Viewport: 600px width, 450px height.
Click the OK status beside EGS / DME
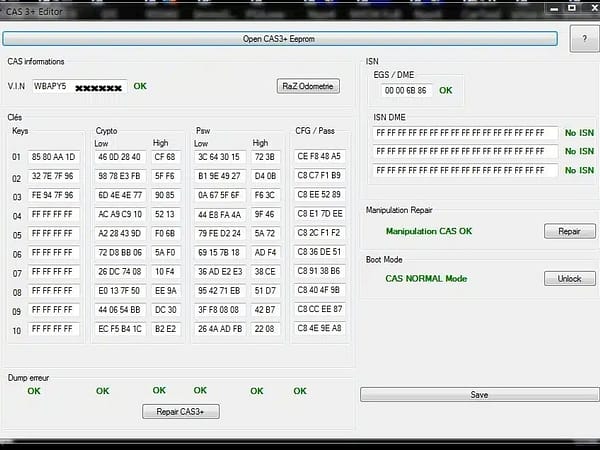446,91
